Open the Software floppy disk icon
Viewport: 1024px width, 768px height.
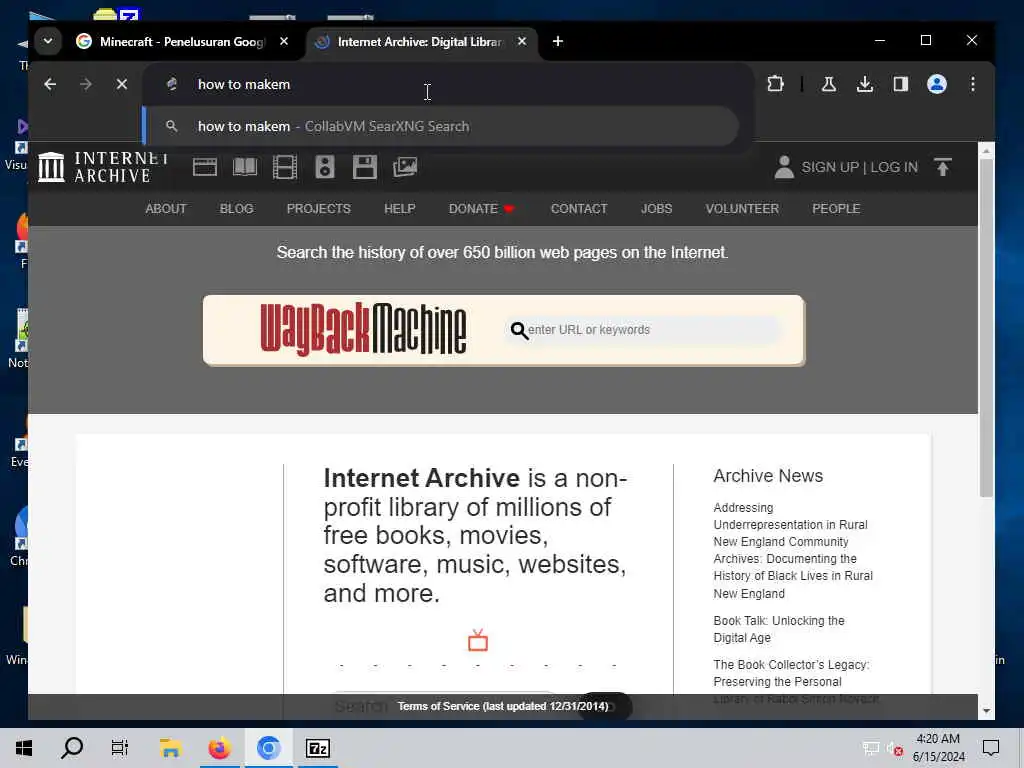(x=364, y=167)
